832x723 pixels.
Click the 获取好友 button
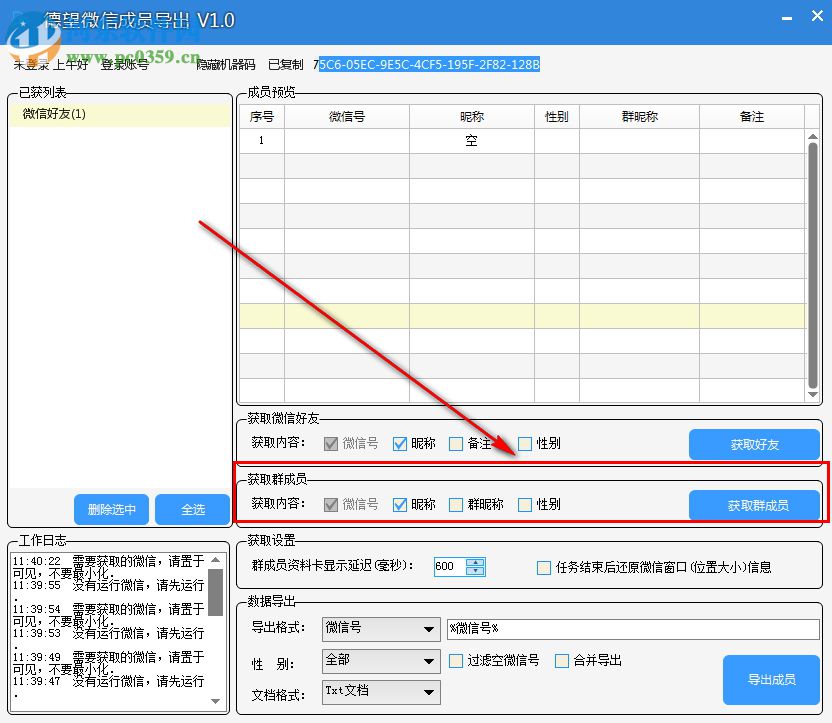(754, 444)
